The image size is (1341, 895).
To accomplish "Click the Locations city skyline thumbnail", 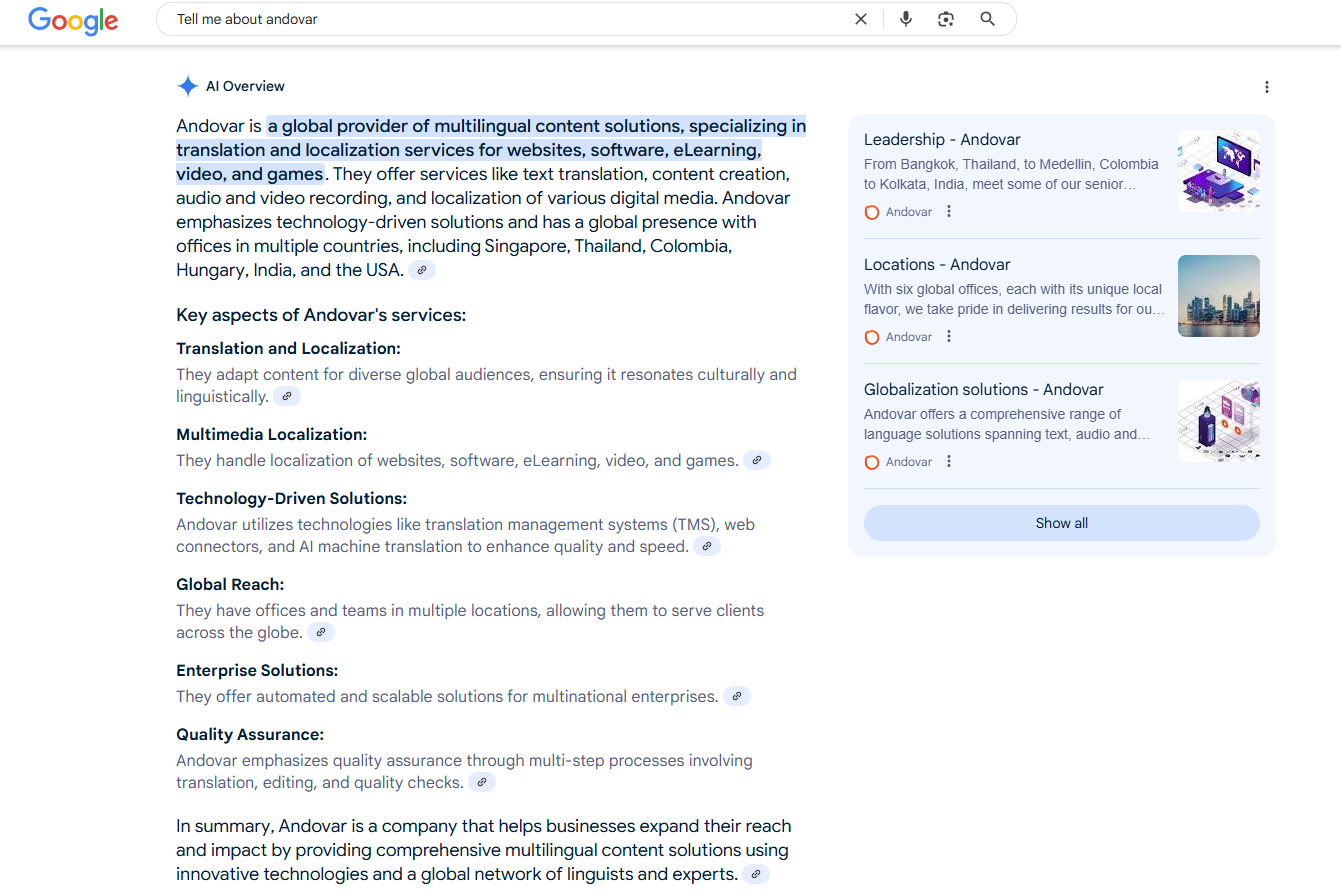I will click(x=1218, y=296).
